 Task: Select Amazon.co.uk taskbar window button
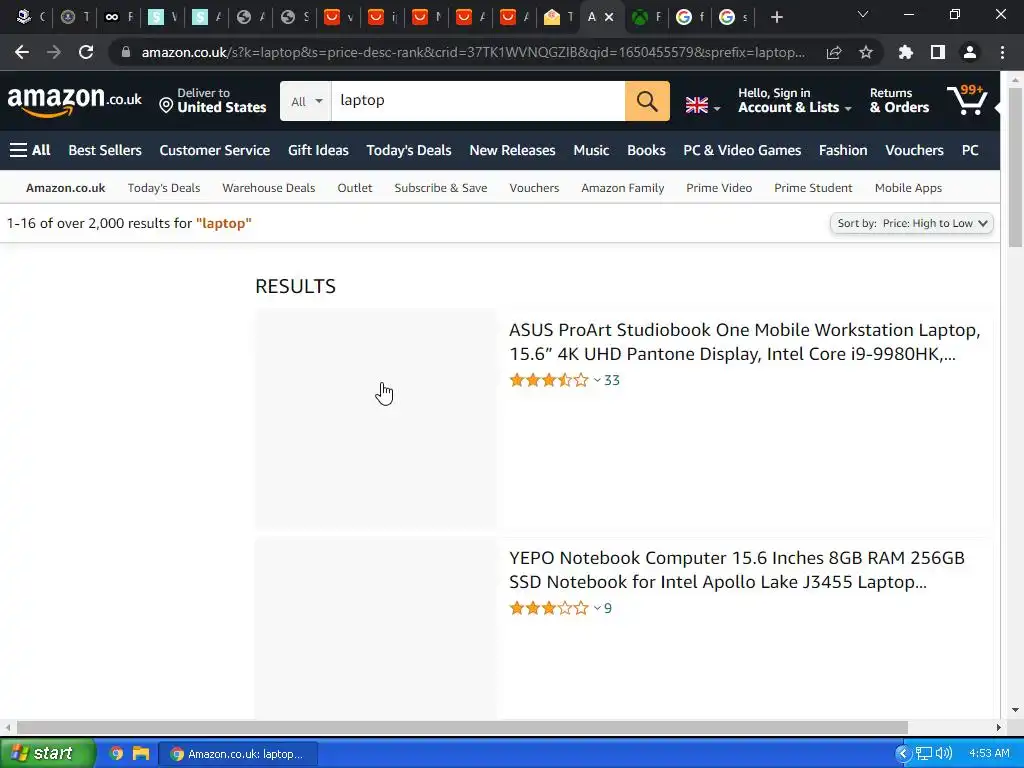(x=238, y=754)
